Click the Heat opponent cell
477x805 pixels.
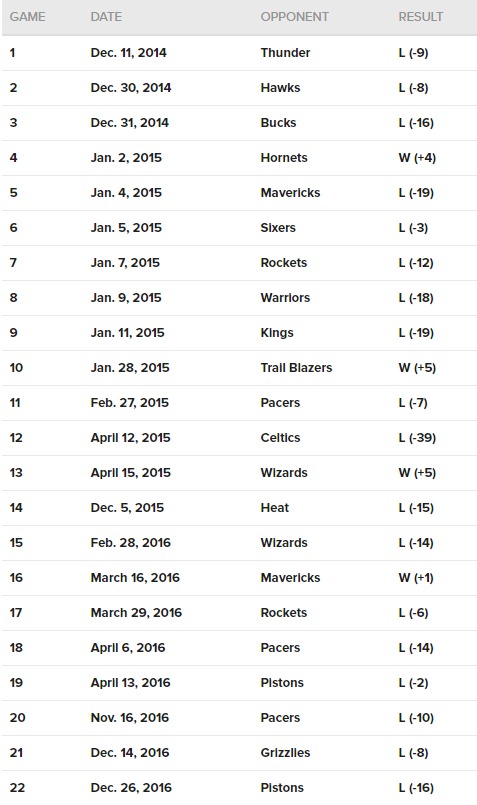click(x=275, y=508)
